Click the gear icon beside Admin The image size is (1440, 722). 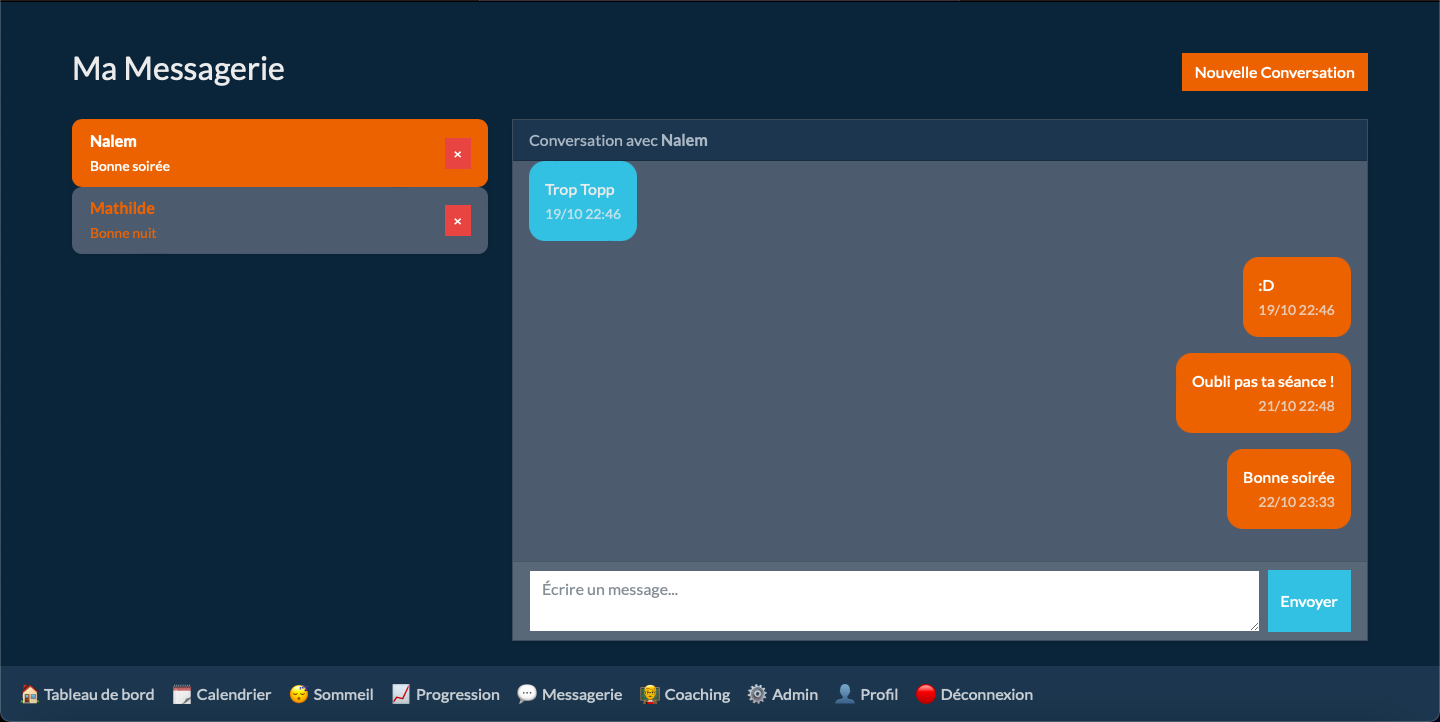[757, 694]
